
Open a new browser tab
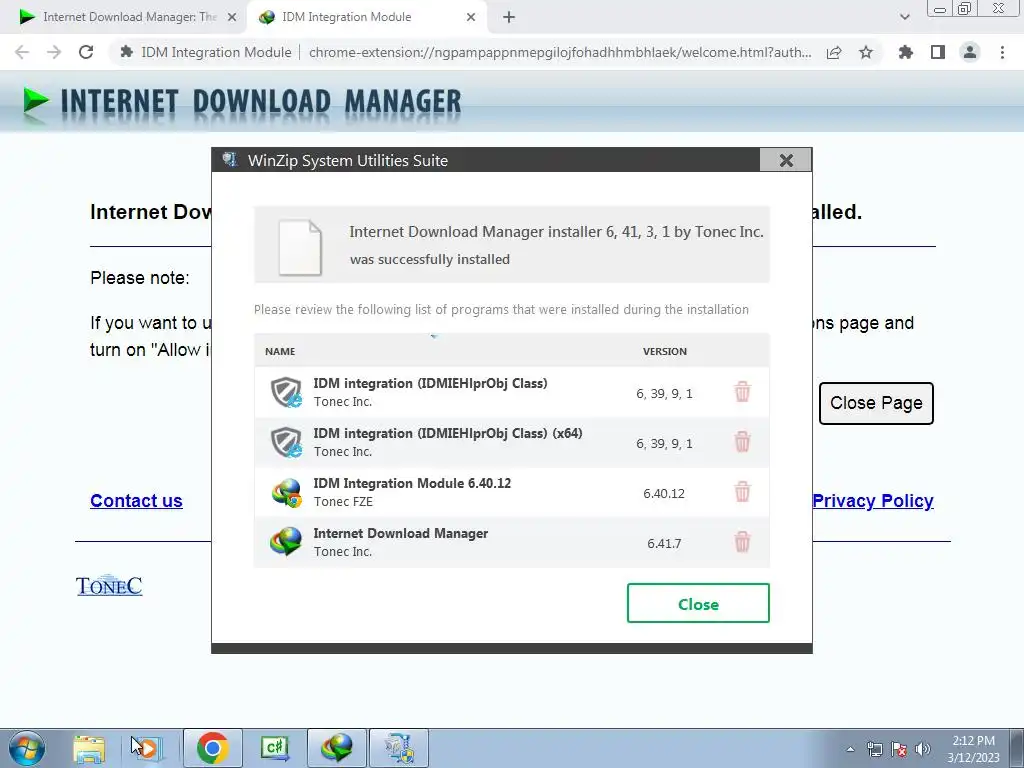[x=509, y=18]
